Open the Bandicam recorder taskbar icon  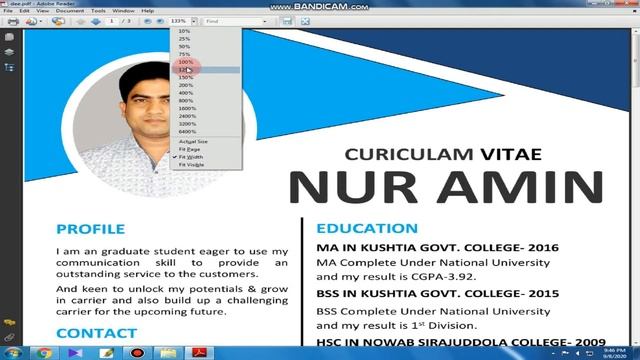coord(138,353)
